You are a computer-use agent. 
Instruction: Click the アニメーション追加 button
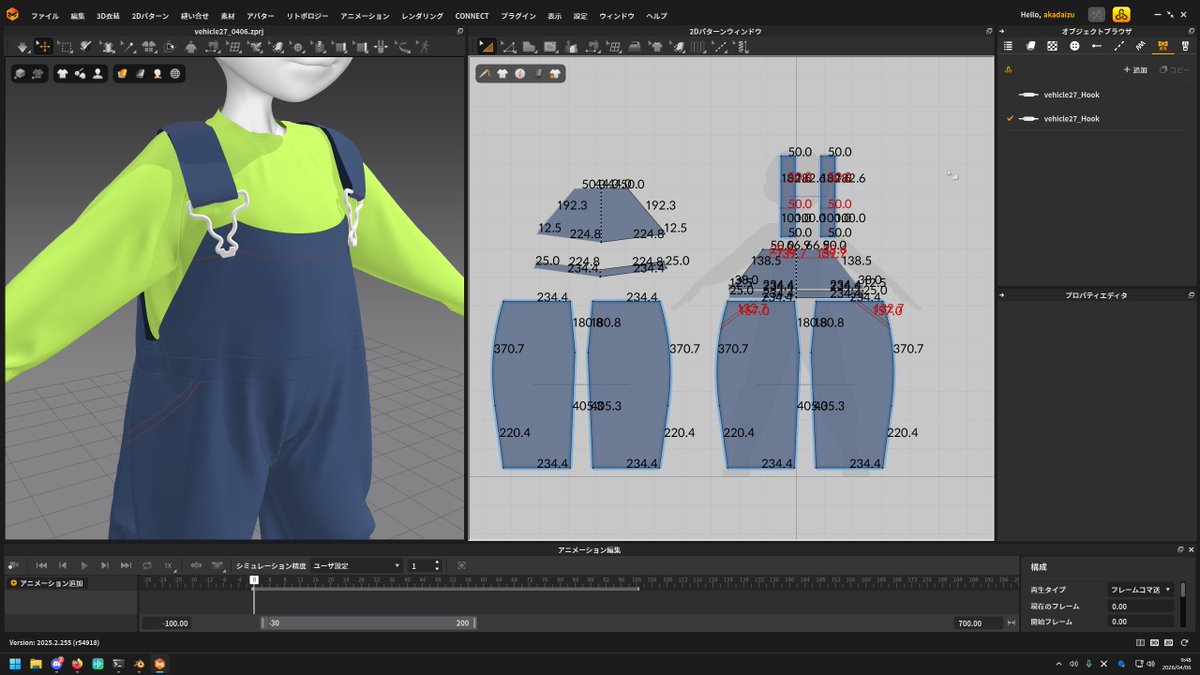pos(47,583)
